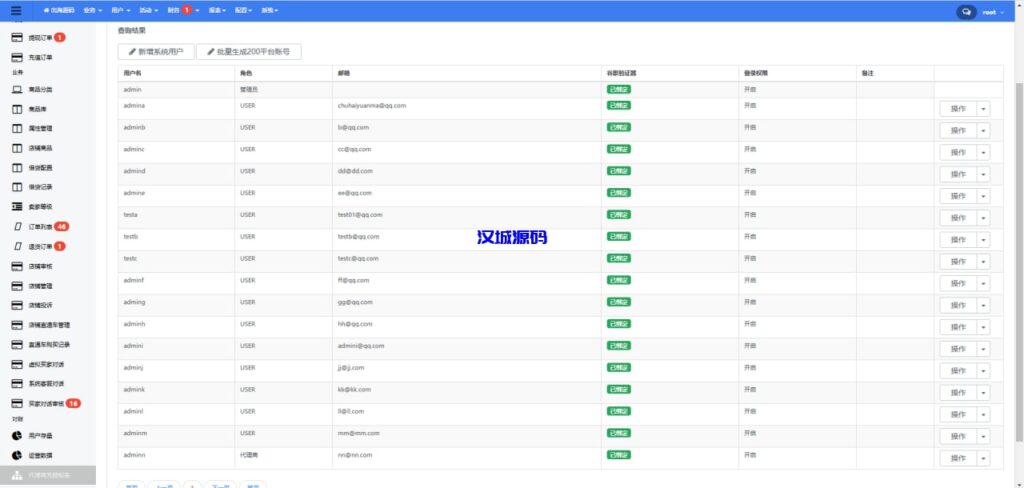Click the 买家对话审核 icon with badge 16
Viewport: 1024px width, 488px height.
pyautogui.click(x=17, y=403)
